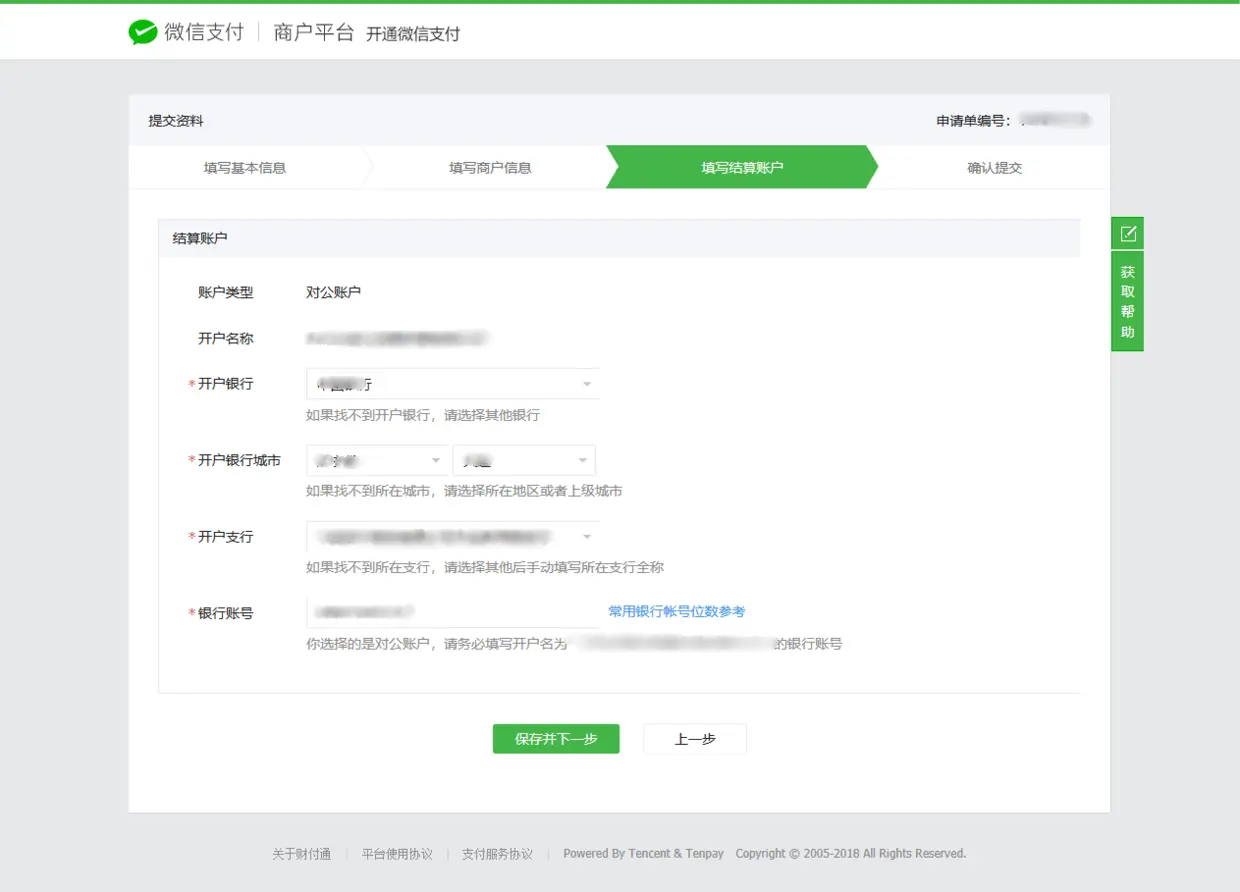The width and height of the screenshot is (1240, 892).
Task: Click the 如果找不到开户银行 hint text
Action: click(x=423, y=415)
